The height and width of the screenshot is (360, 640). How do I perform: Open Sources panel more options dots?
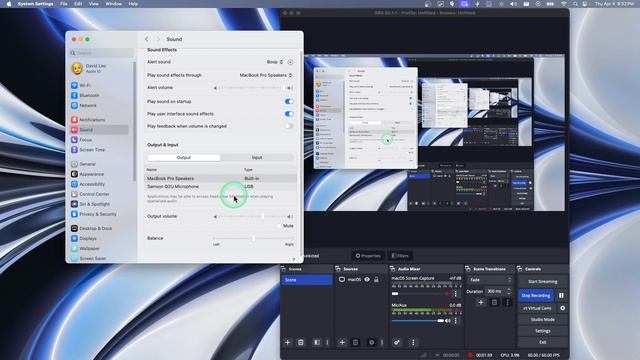382,342
